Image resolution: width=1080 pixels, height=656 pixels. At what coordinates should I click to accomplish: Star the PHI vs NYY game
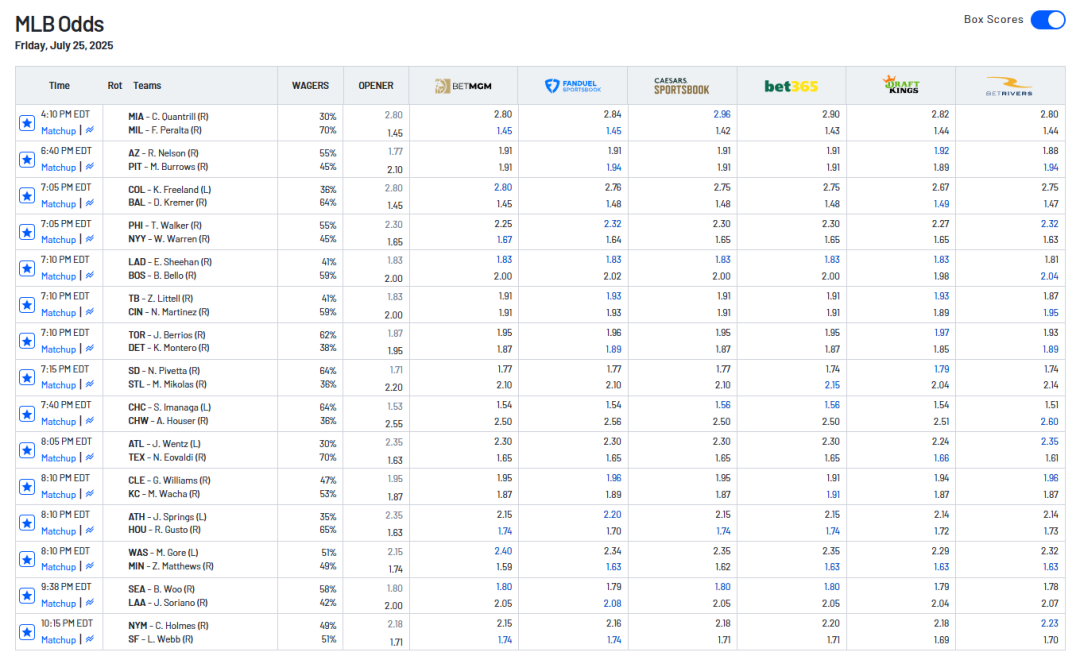(x=27, y=232)
